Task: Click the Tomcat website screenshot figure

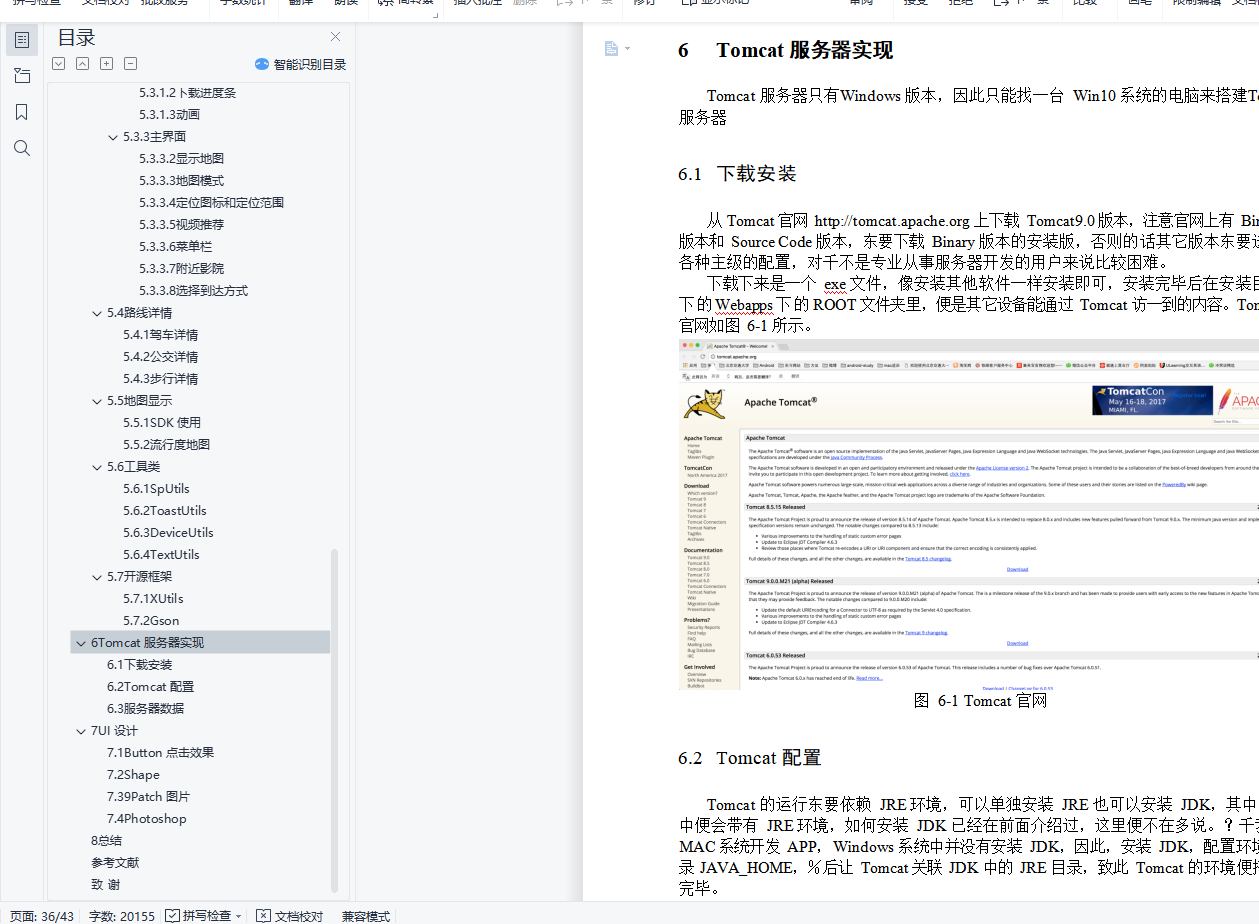Action: (x=968, y=514)
